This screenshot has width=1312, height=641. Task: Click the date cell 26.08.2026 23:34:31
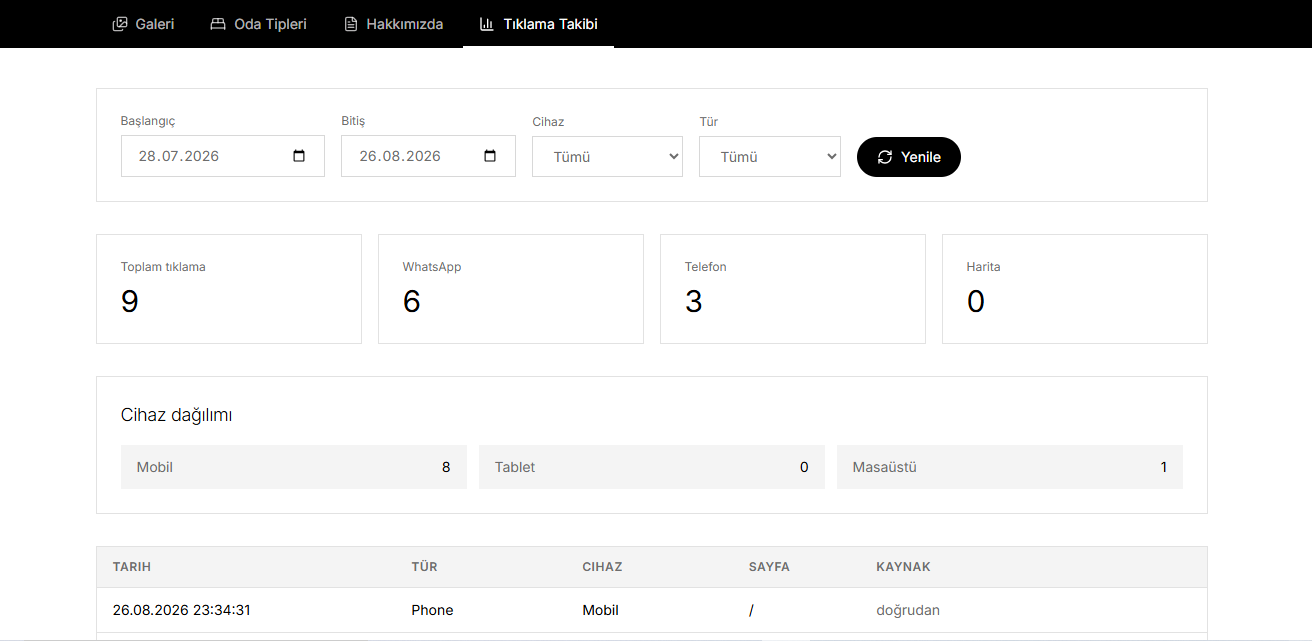click(x=182, y=610)
